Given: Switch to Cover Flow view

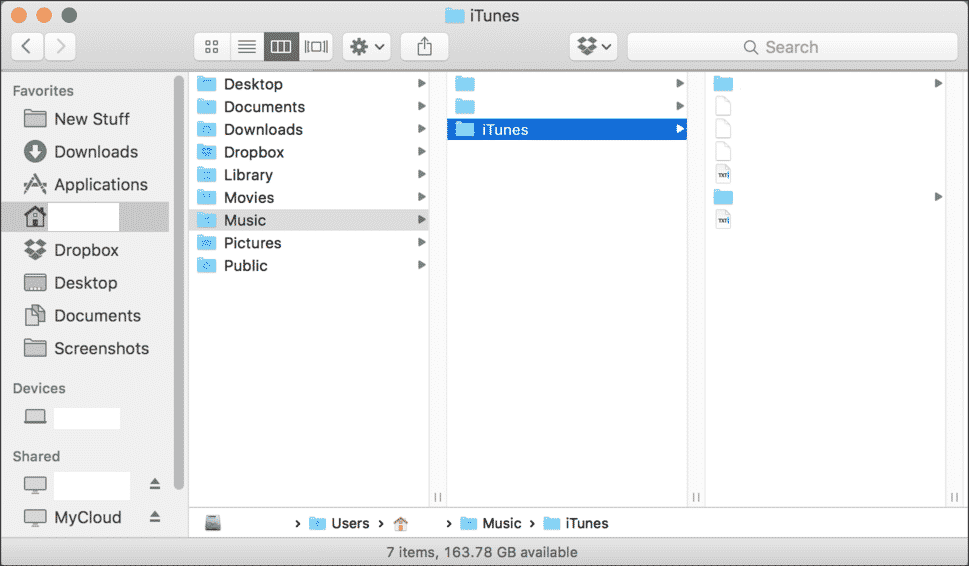Looking at the screenshot, I should pyautogui.click(x=316, y=47).
